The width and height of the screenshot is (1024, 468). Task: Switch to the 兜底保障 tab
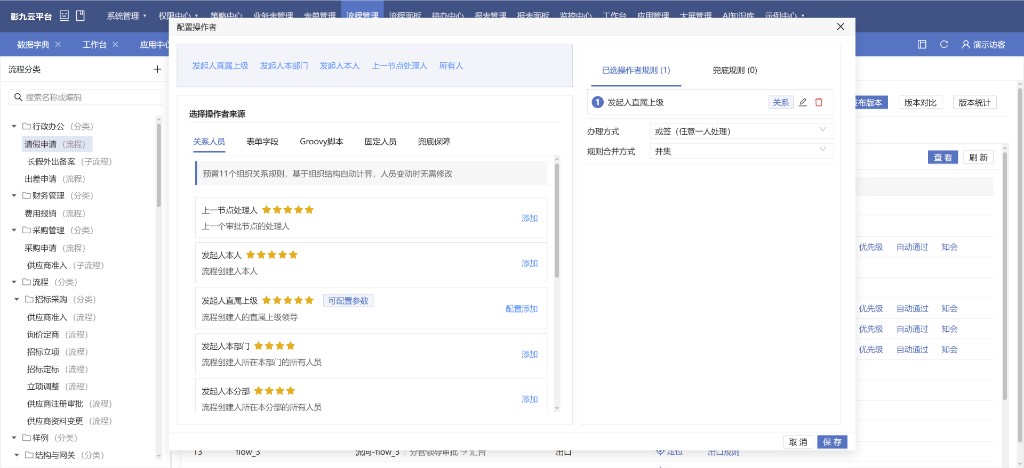[x=434, y=141]
